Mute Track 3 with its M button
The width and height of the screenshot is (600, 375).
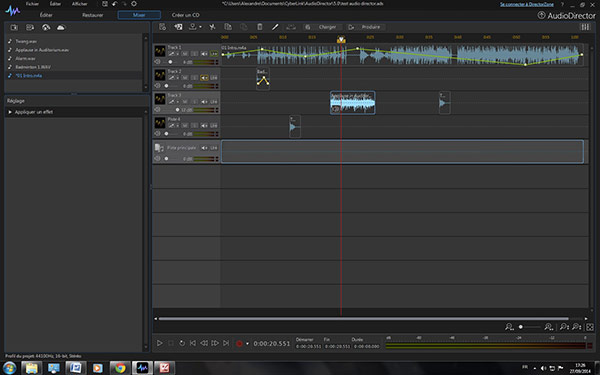[x=185, y=101]
